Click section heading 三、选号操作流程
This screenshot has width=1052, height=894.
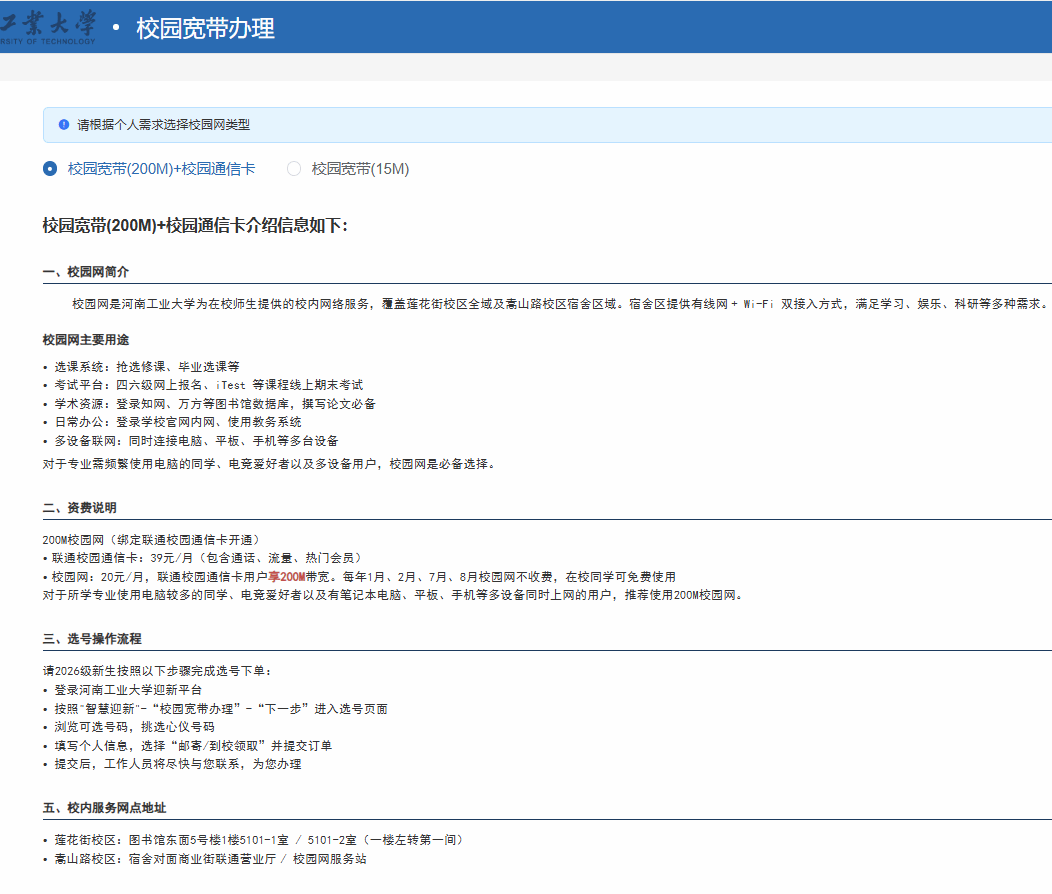click(x=92, y=638)
